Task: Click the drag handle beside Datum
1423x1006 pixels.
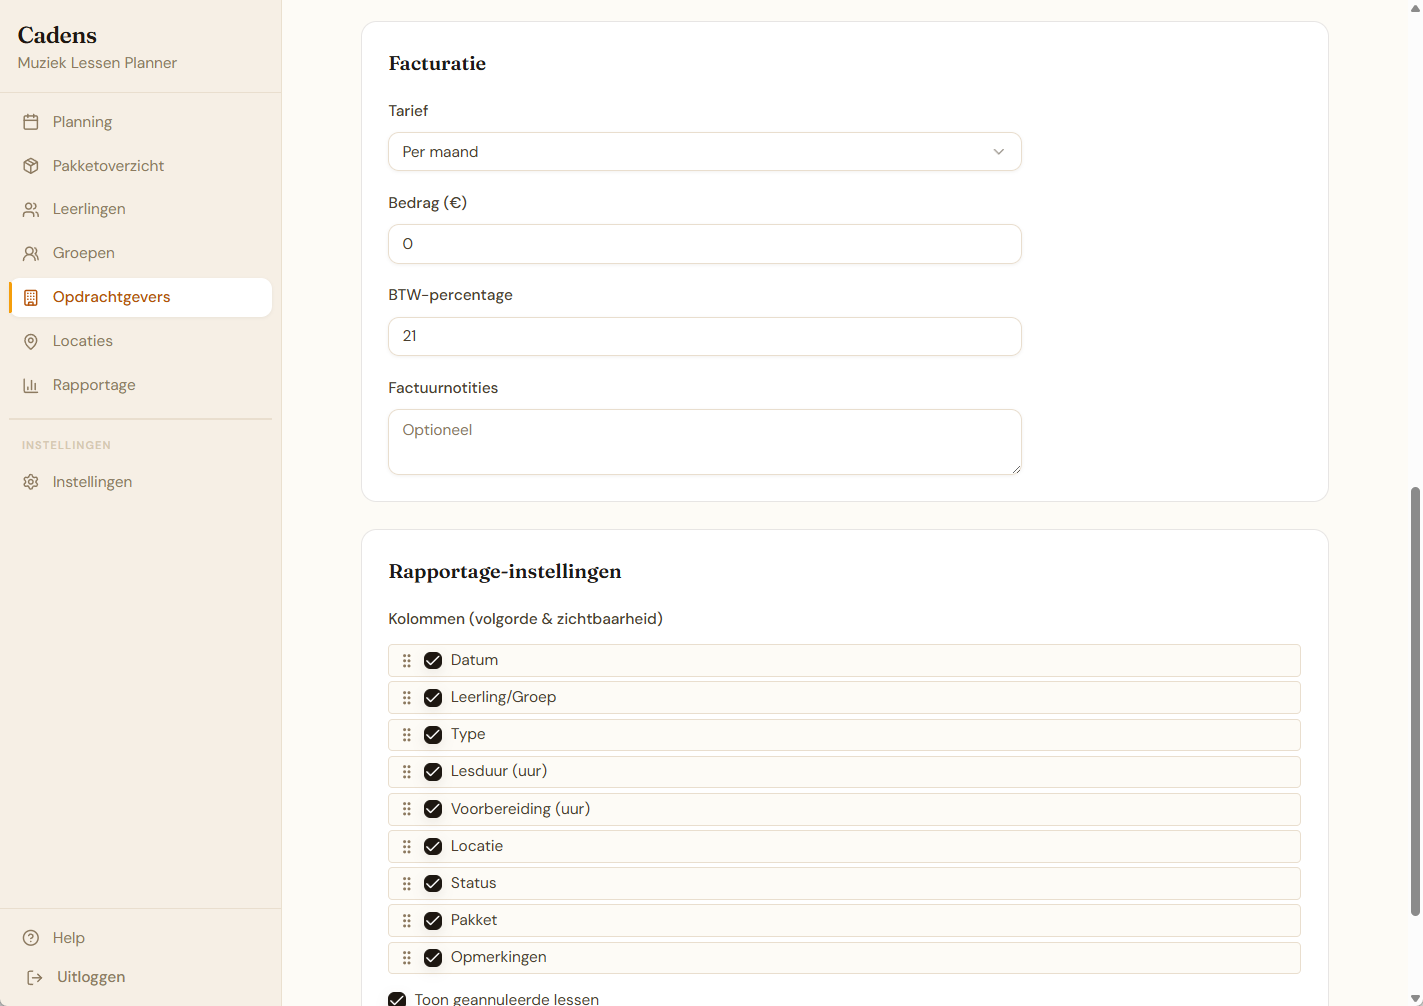Action: pyautogui.click(x=407, y=661)
